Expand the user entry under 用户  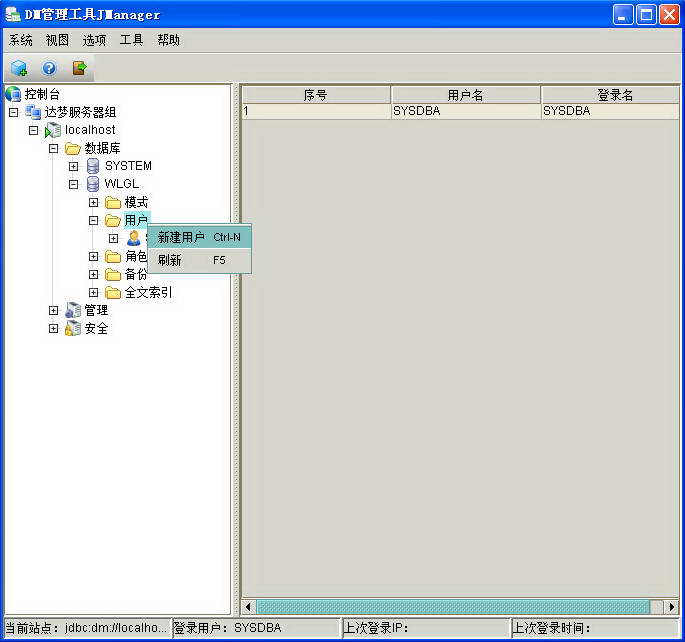pos(114,238)
